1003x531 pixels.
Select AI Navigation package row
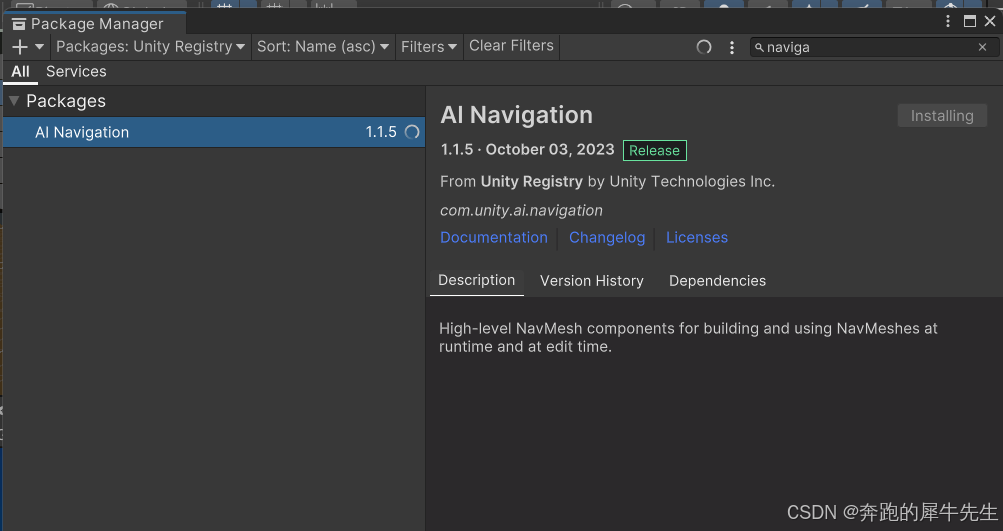[x=214, y=132]
